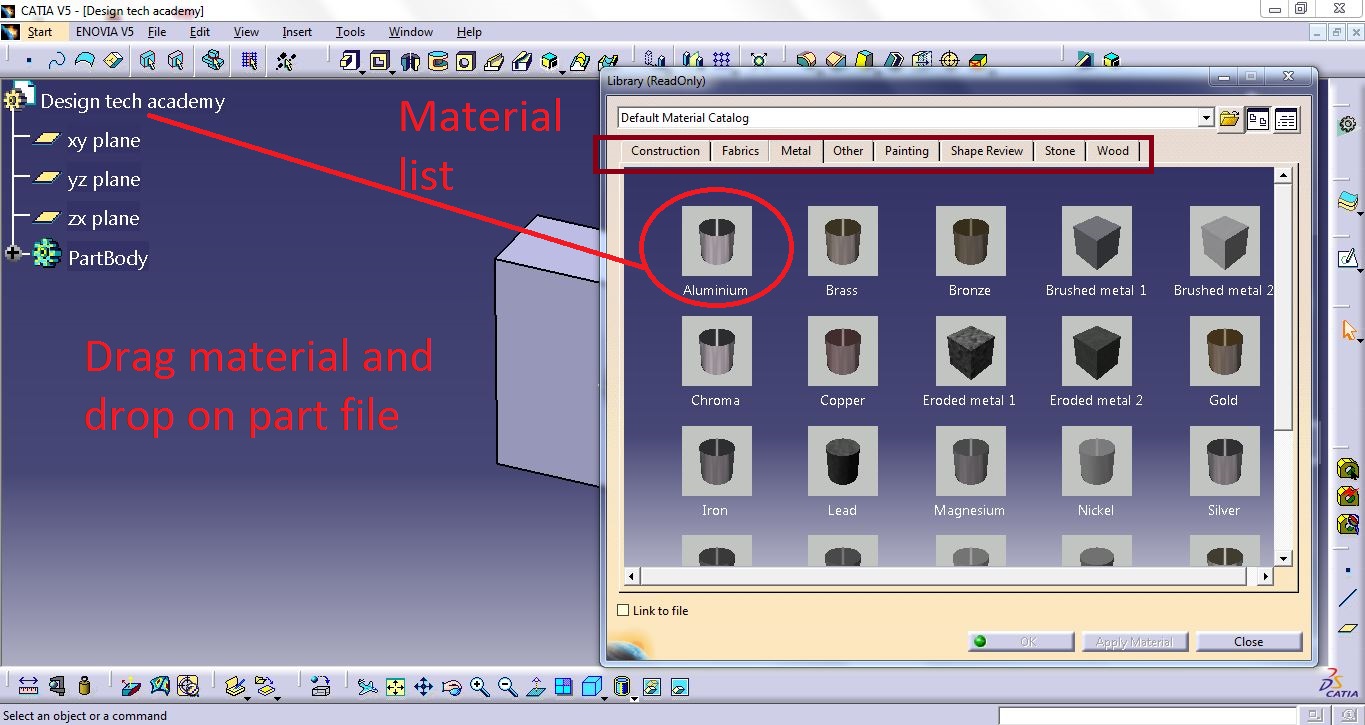Open the Default Material Catalog dropdown
1365x725 pixels.
[1207, 117]
